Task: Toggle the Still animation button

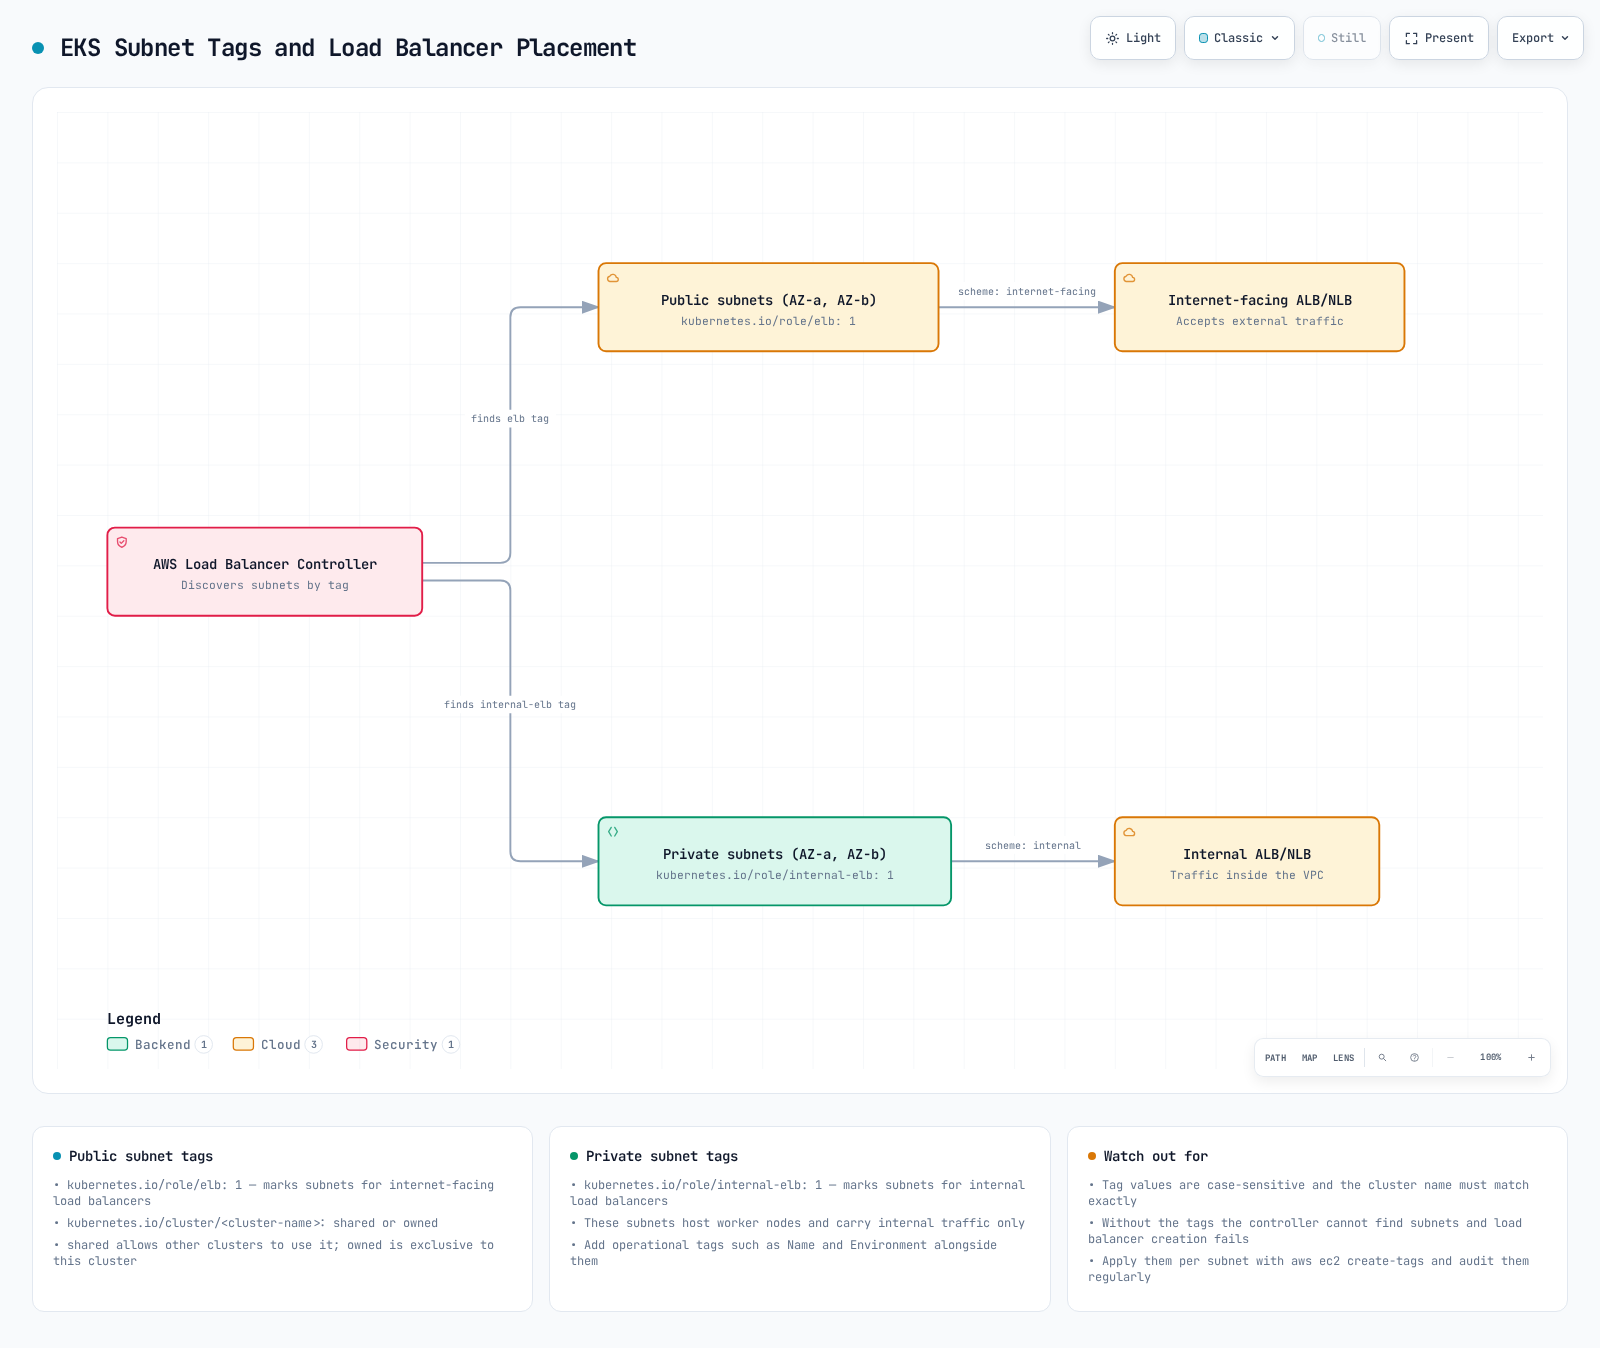Action: pyautogui.click(x=1341, y=38)
